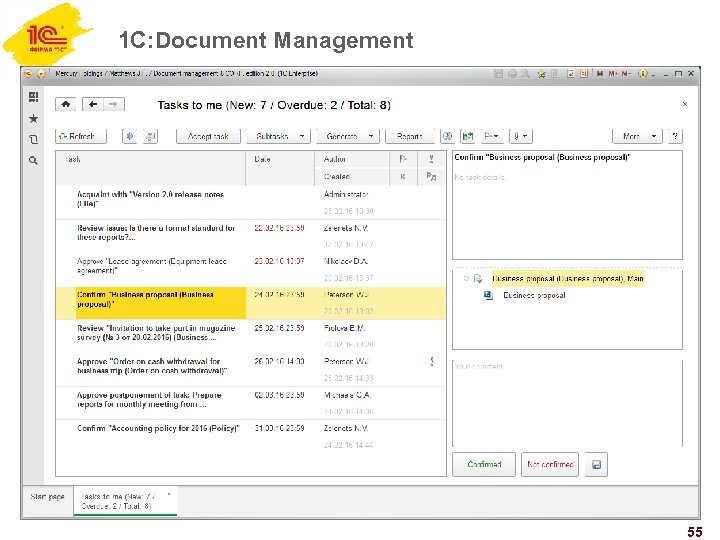Open help with question mark button

point(675,136)
